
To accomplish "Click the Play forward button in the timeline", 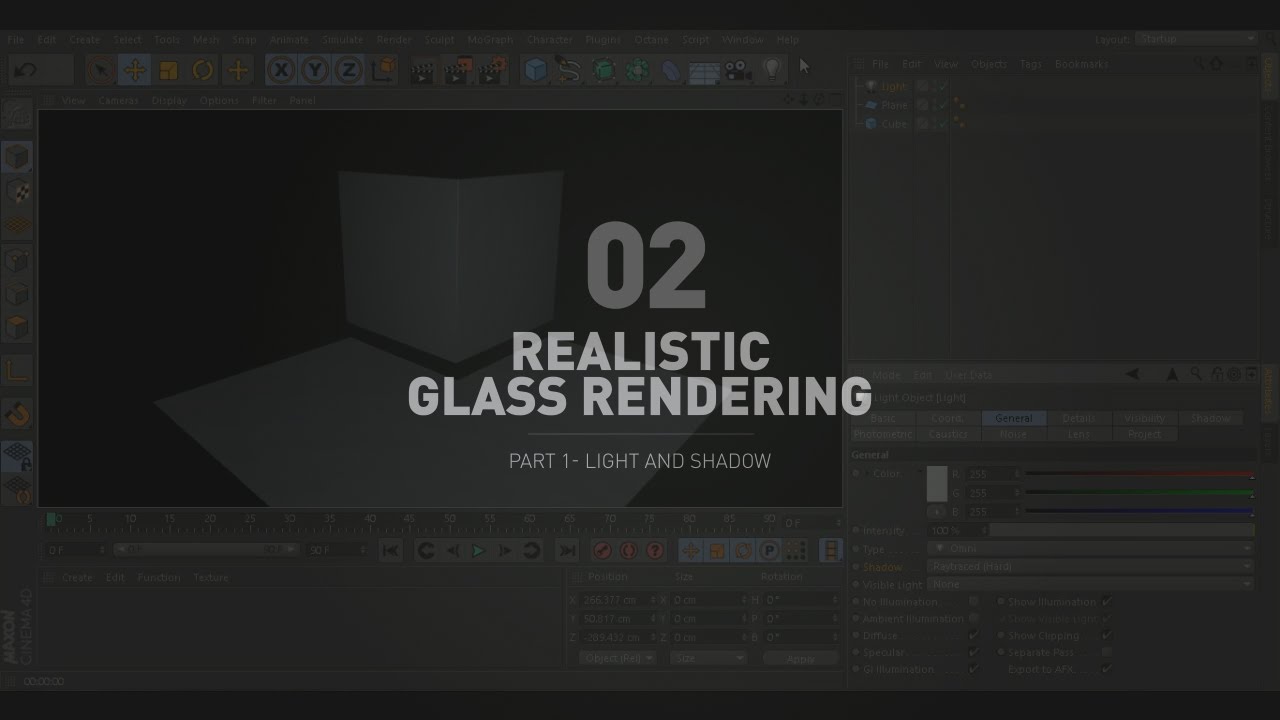I will tap(478, 550).
